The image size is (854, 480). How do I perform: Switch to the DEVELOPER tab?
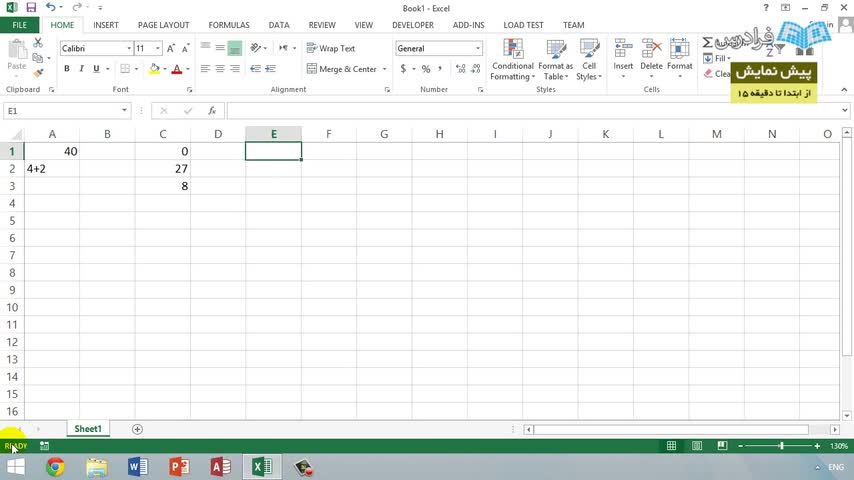413,25
